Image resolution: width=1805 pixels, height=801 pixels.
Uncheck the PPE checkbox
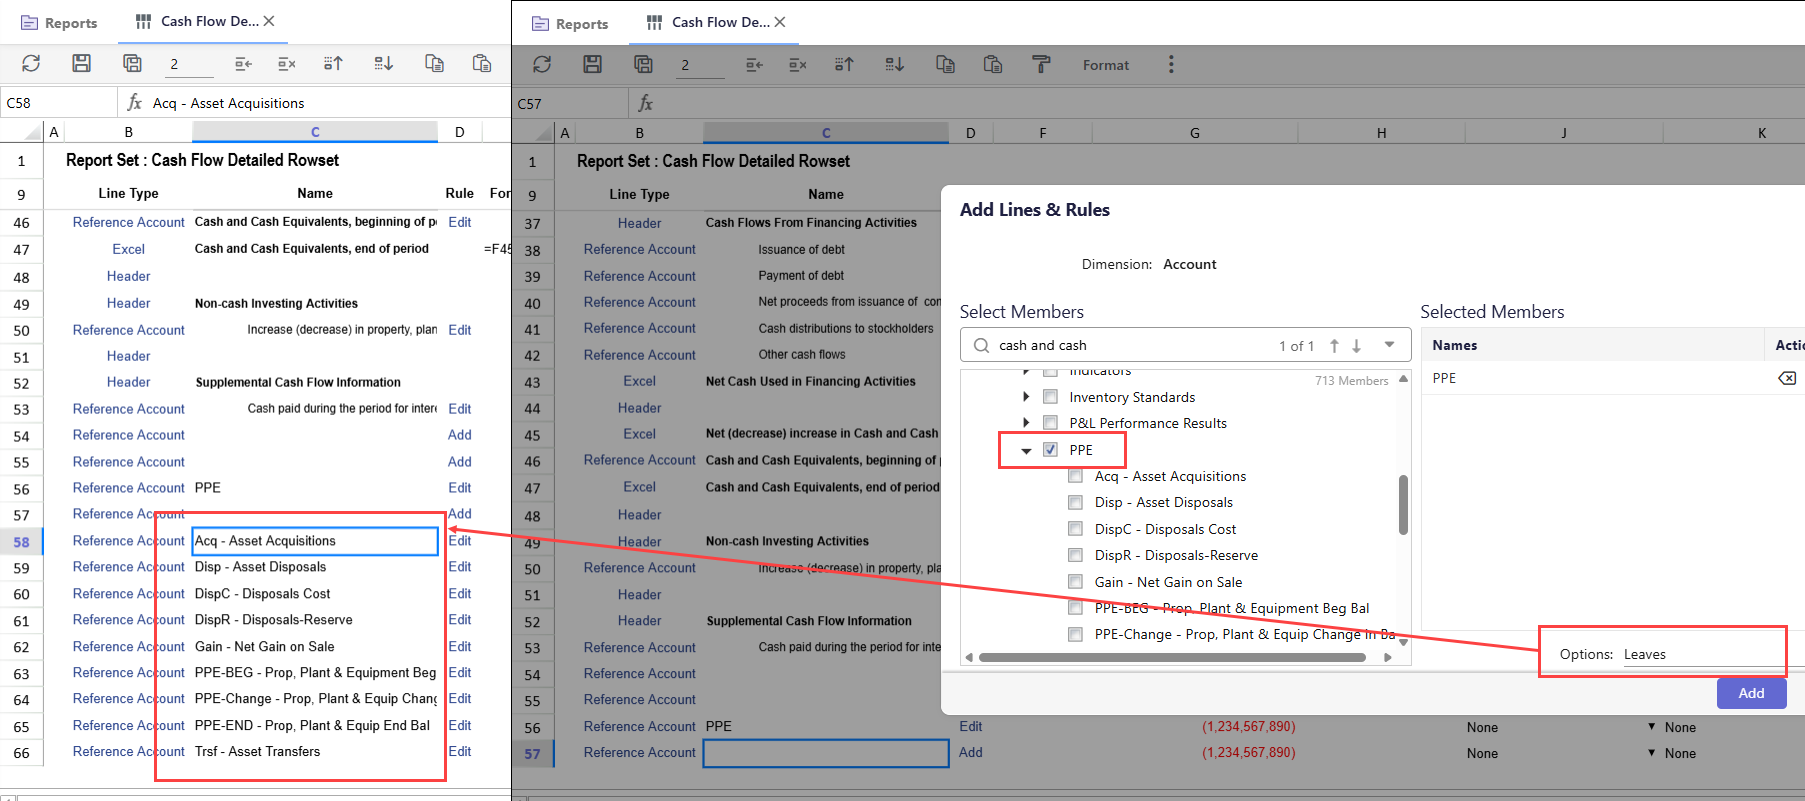[1050, 449]
